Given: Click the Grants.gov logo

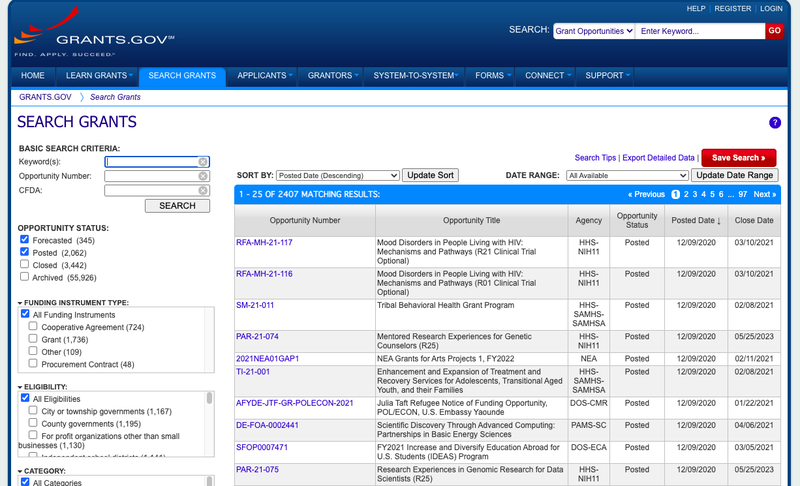Looking at the screenshot, I should (x=94, y=32).
